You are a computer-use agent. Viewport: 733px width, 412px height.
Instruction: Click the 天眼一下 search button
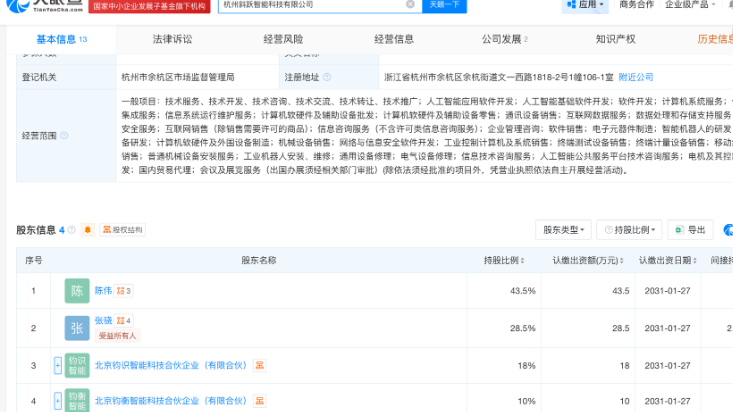point(444,5)
